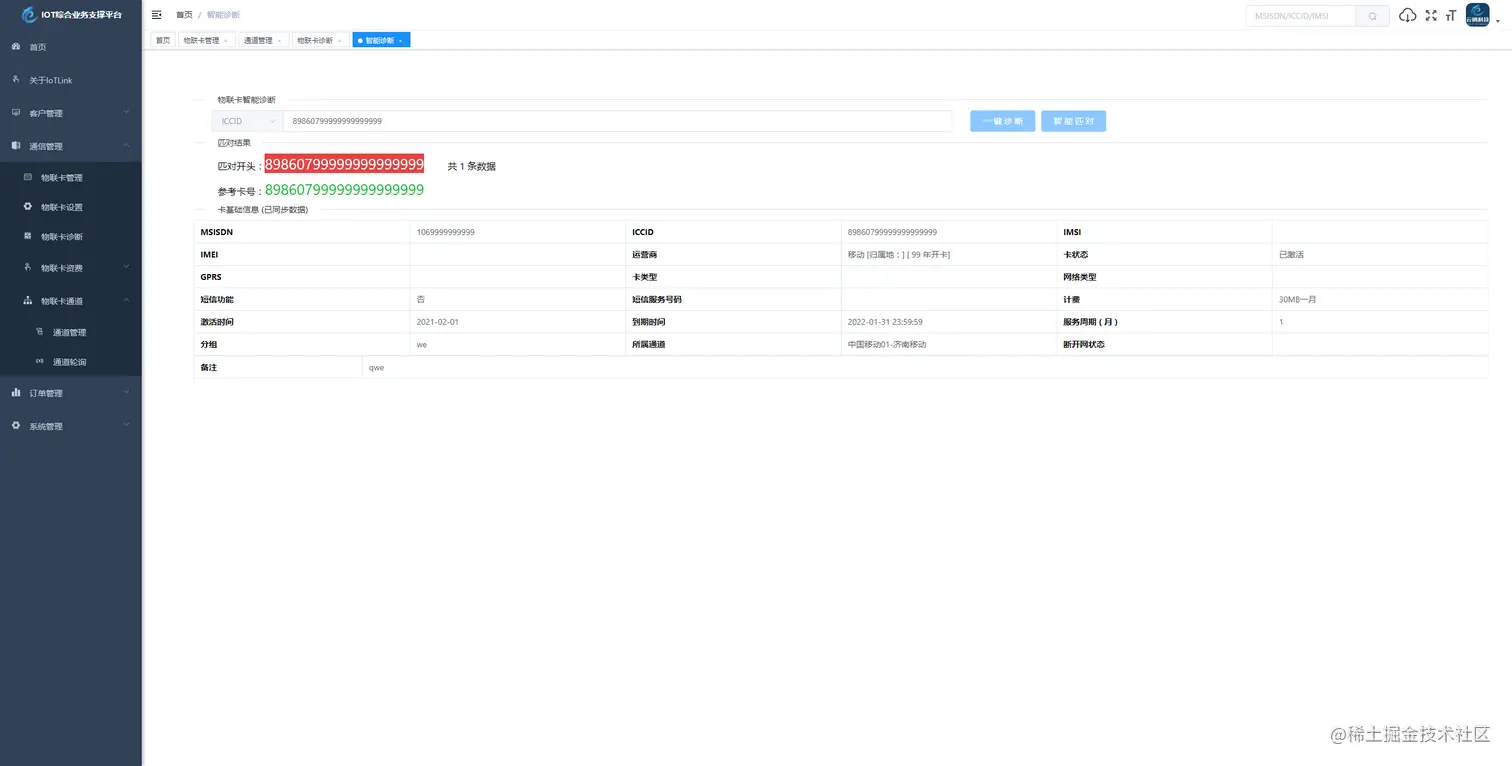
Task: Click the 通道轮询 submenu icon
Action: (40, 362)
